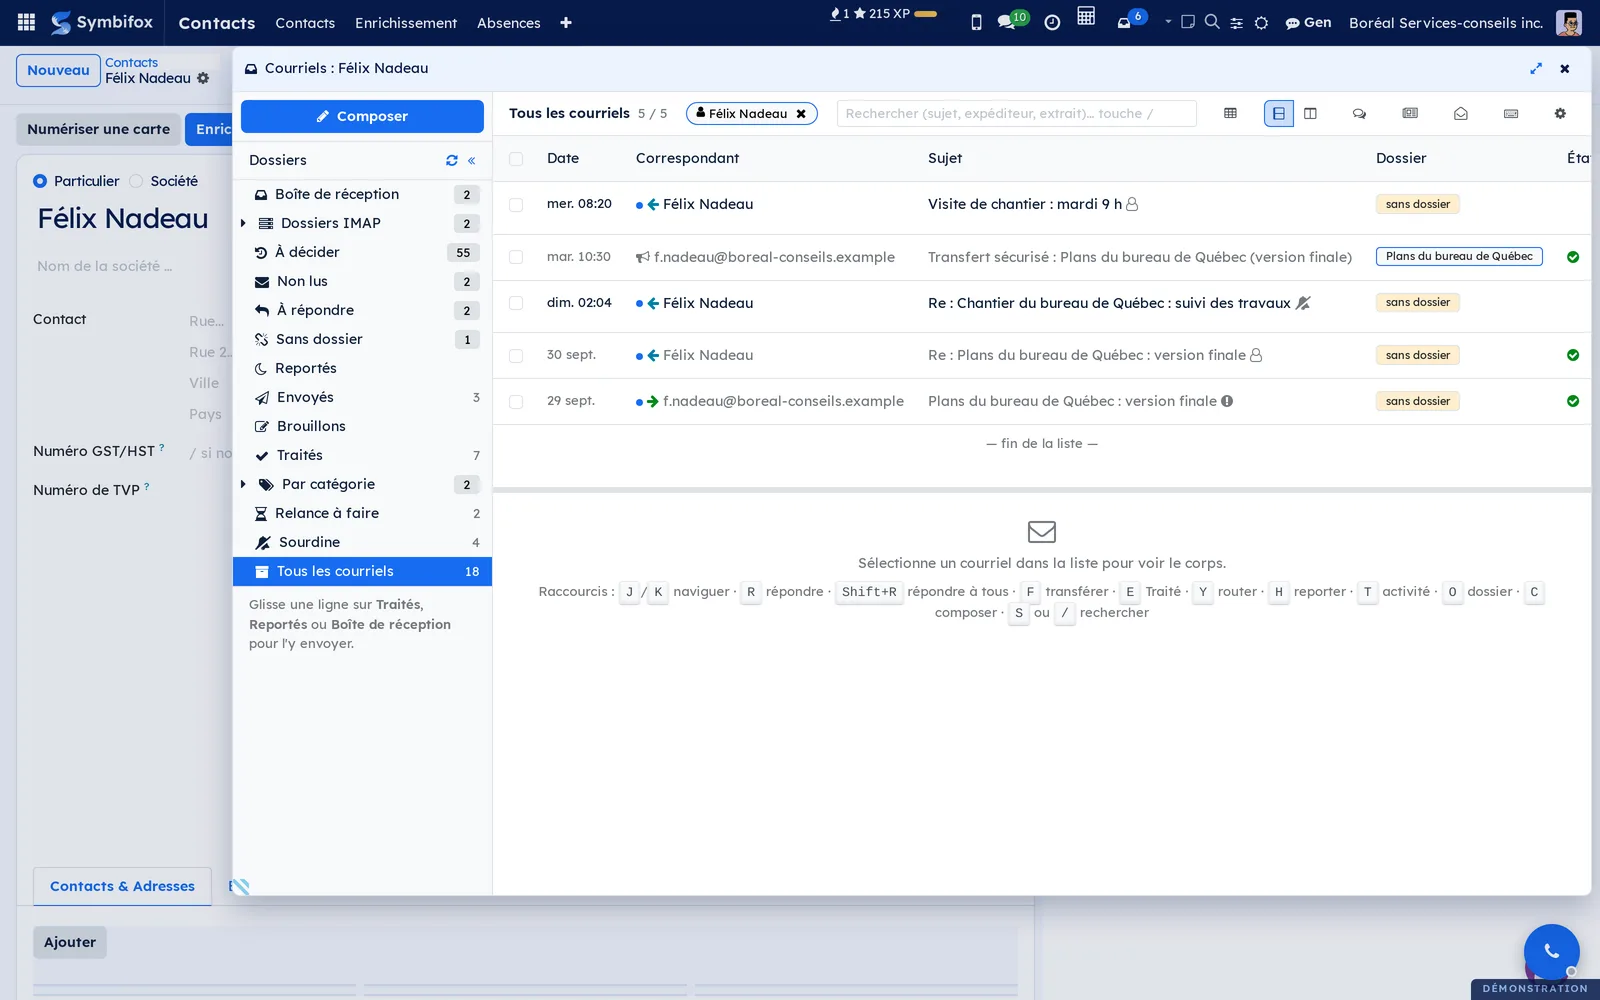This screenshot has height=1000, width=1600.
Task: Open the Enrichissement menu
Action: (406, 22)
